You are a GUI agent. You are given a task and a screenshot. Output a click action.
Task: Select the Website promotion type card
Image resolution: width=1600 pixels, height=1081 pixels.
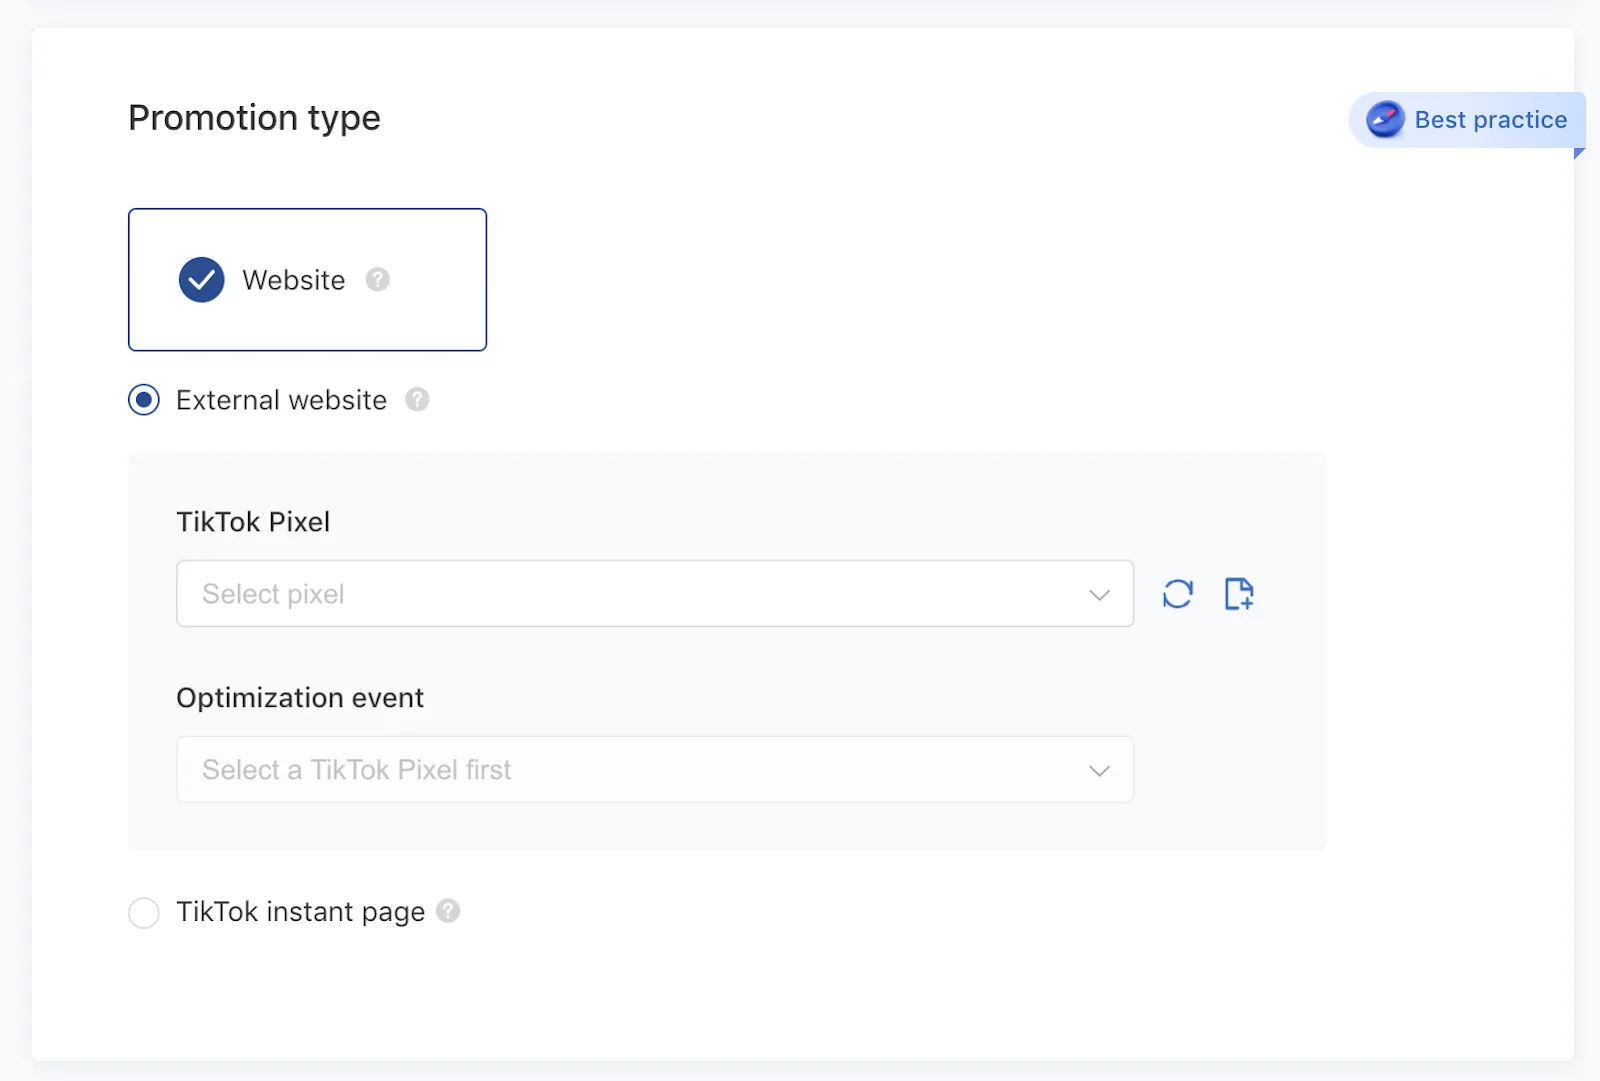(307, 279)
